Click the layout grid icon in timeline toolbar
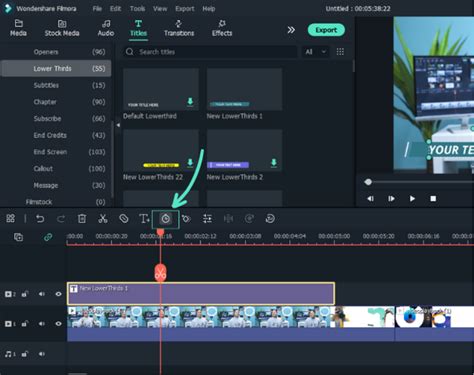474x375 pixels. [x=10, y=219]
